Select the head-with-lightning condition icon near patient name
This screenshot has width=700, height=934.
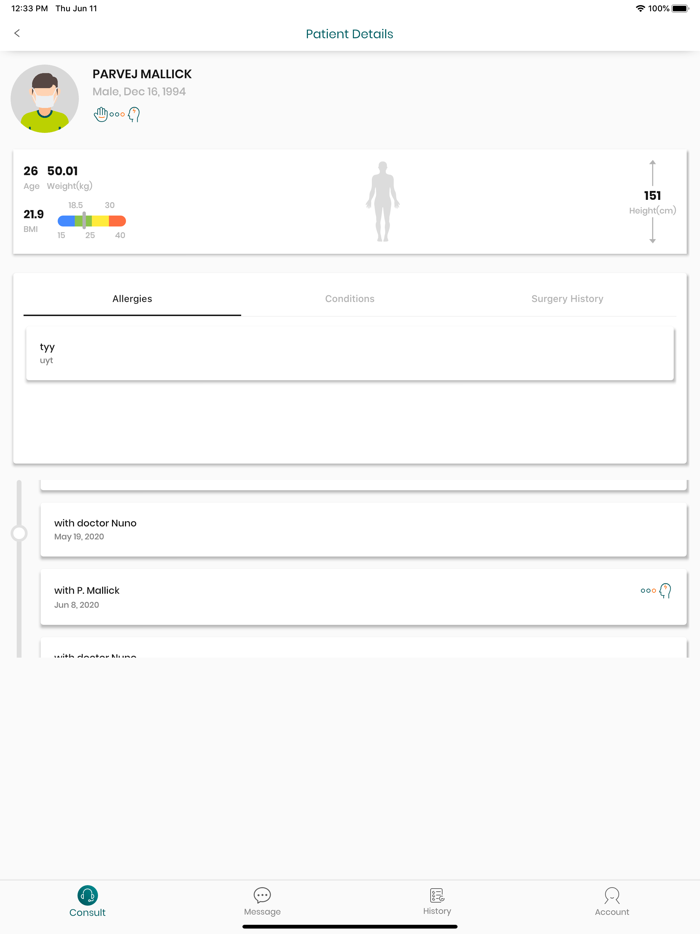point(134,114)
